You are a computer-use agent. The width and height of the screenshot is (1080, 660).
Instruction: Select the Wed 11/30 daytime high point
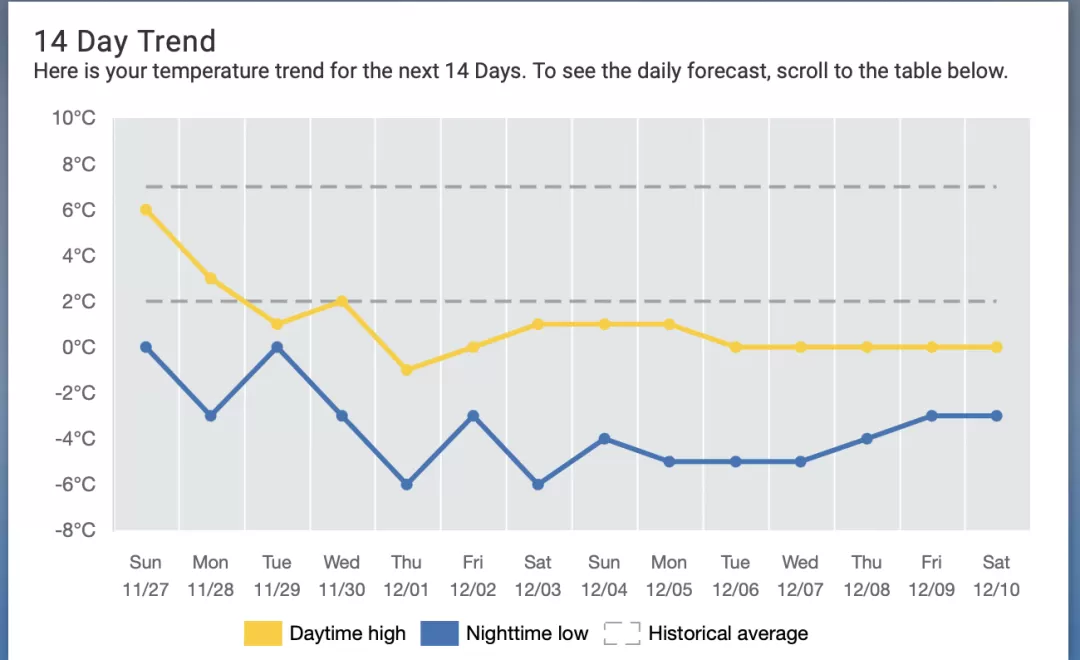pos(342,302)
